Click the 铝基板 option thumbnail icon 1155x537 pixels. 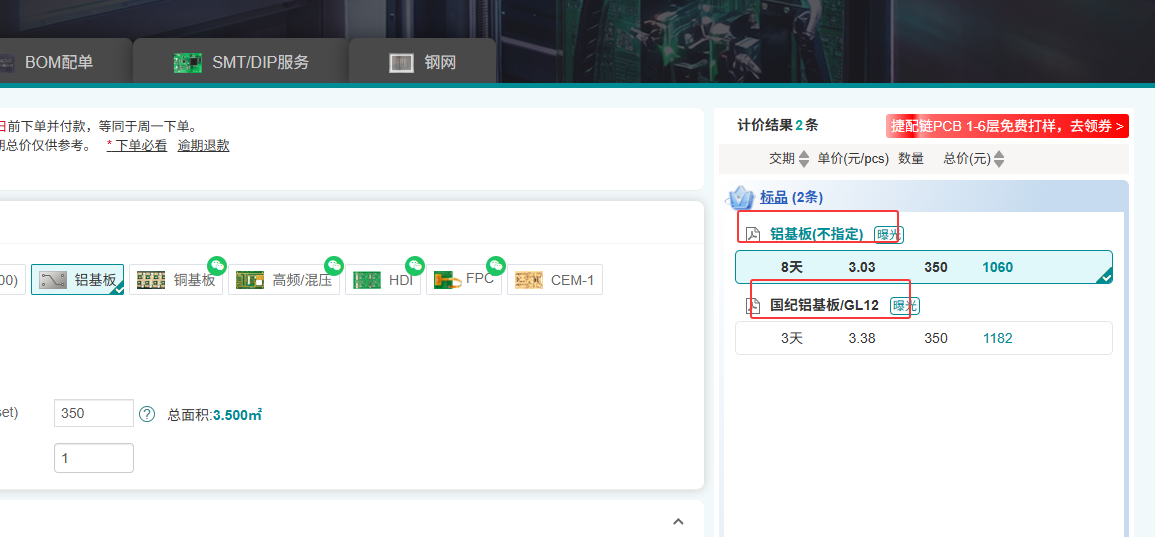coord(53,280)
